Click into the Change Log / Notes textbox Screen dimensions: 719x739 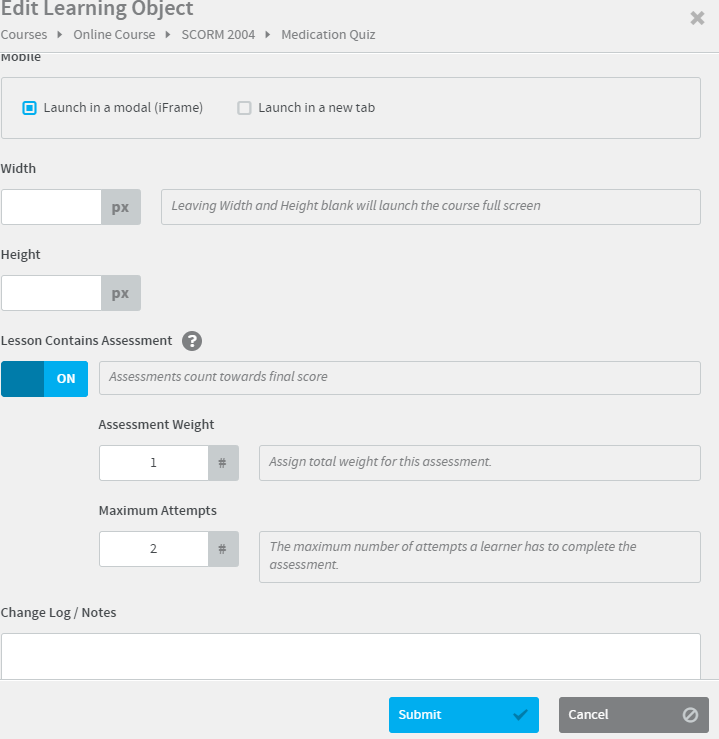pos(350,656)
